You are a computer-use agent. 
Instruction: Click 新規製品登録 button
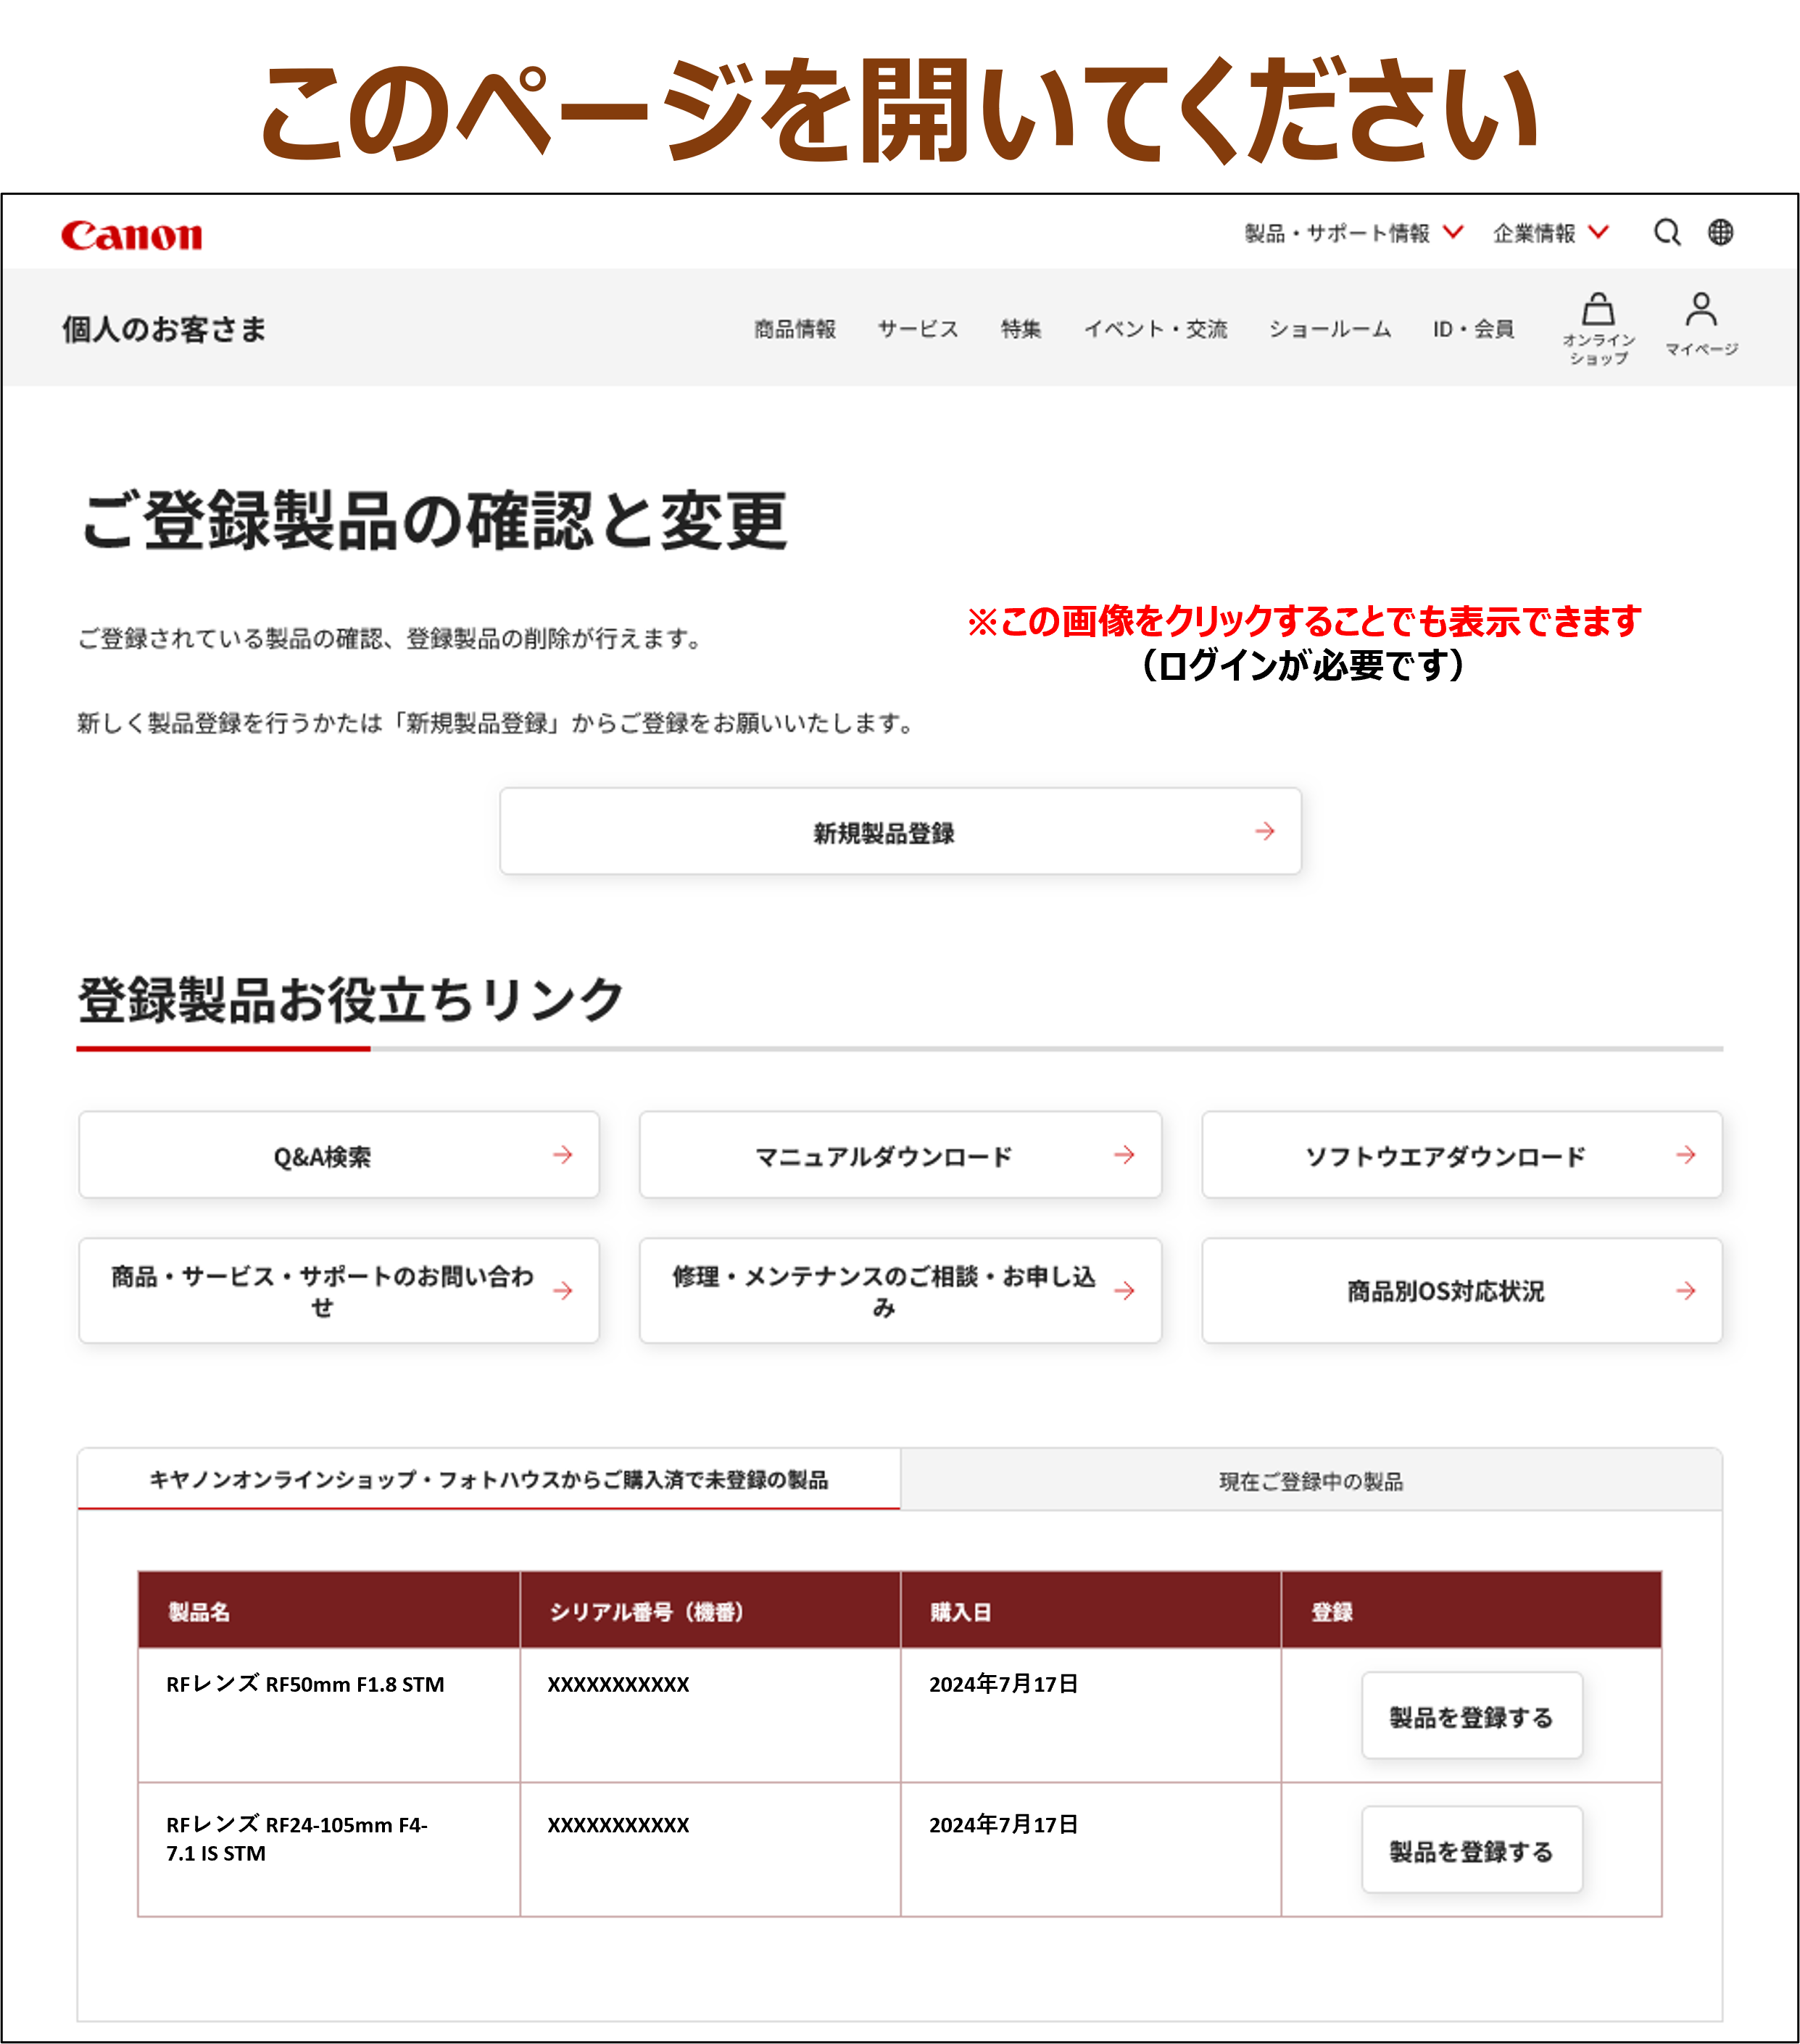click(x=900, y=831)
